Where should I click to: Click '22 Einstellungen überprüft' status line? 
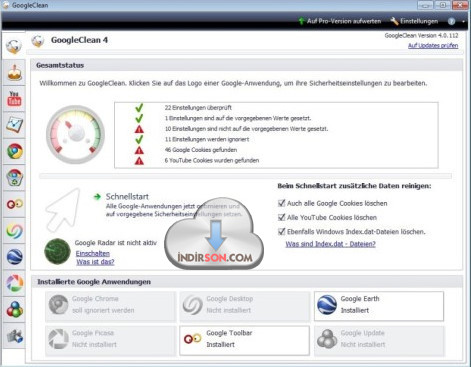point(198,108)
